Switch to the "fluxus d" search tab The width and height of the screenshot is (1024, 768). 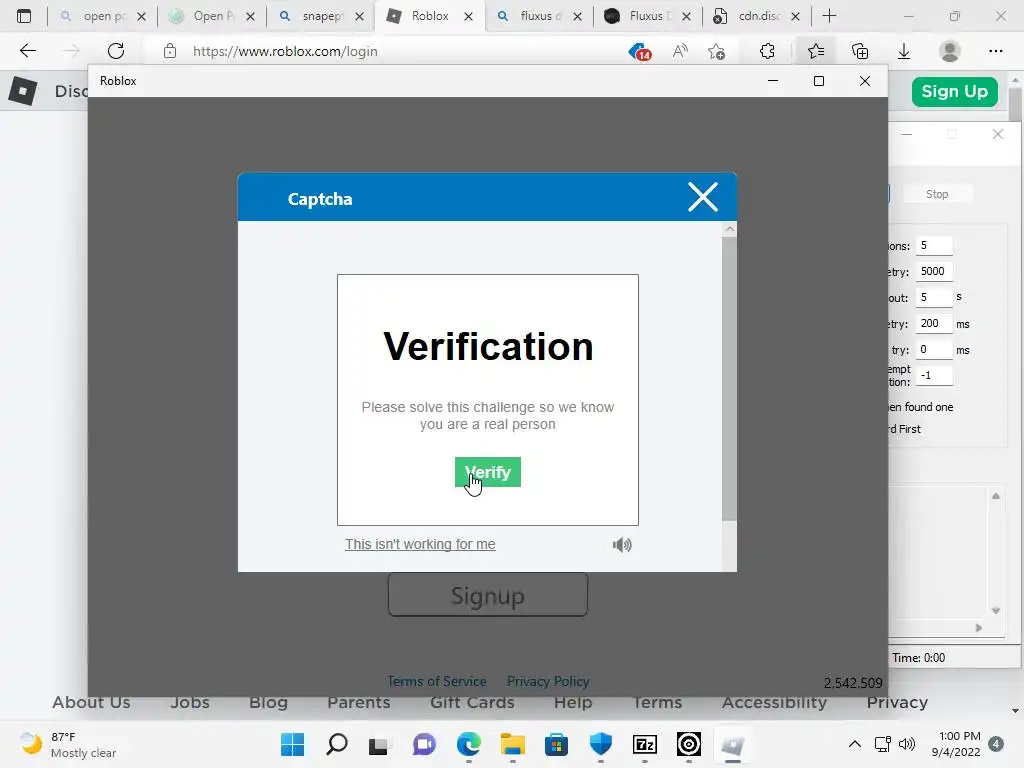[x=539, y=16]
